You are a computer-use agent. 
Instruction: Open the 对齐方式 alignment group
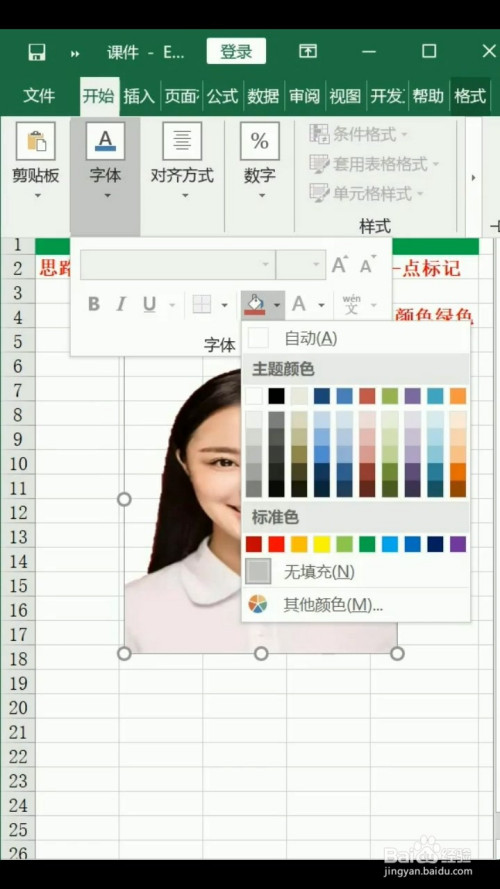pyautogui.click(x=182, y=162)
